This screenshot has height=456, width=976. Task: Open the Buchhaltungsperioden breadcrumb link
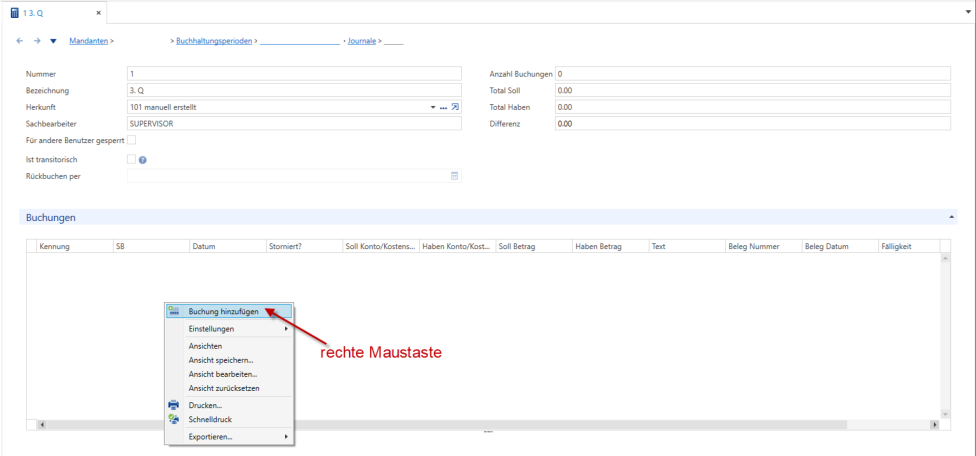tap(214, 41)
